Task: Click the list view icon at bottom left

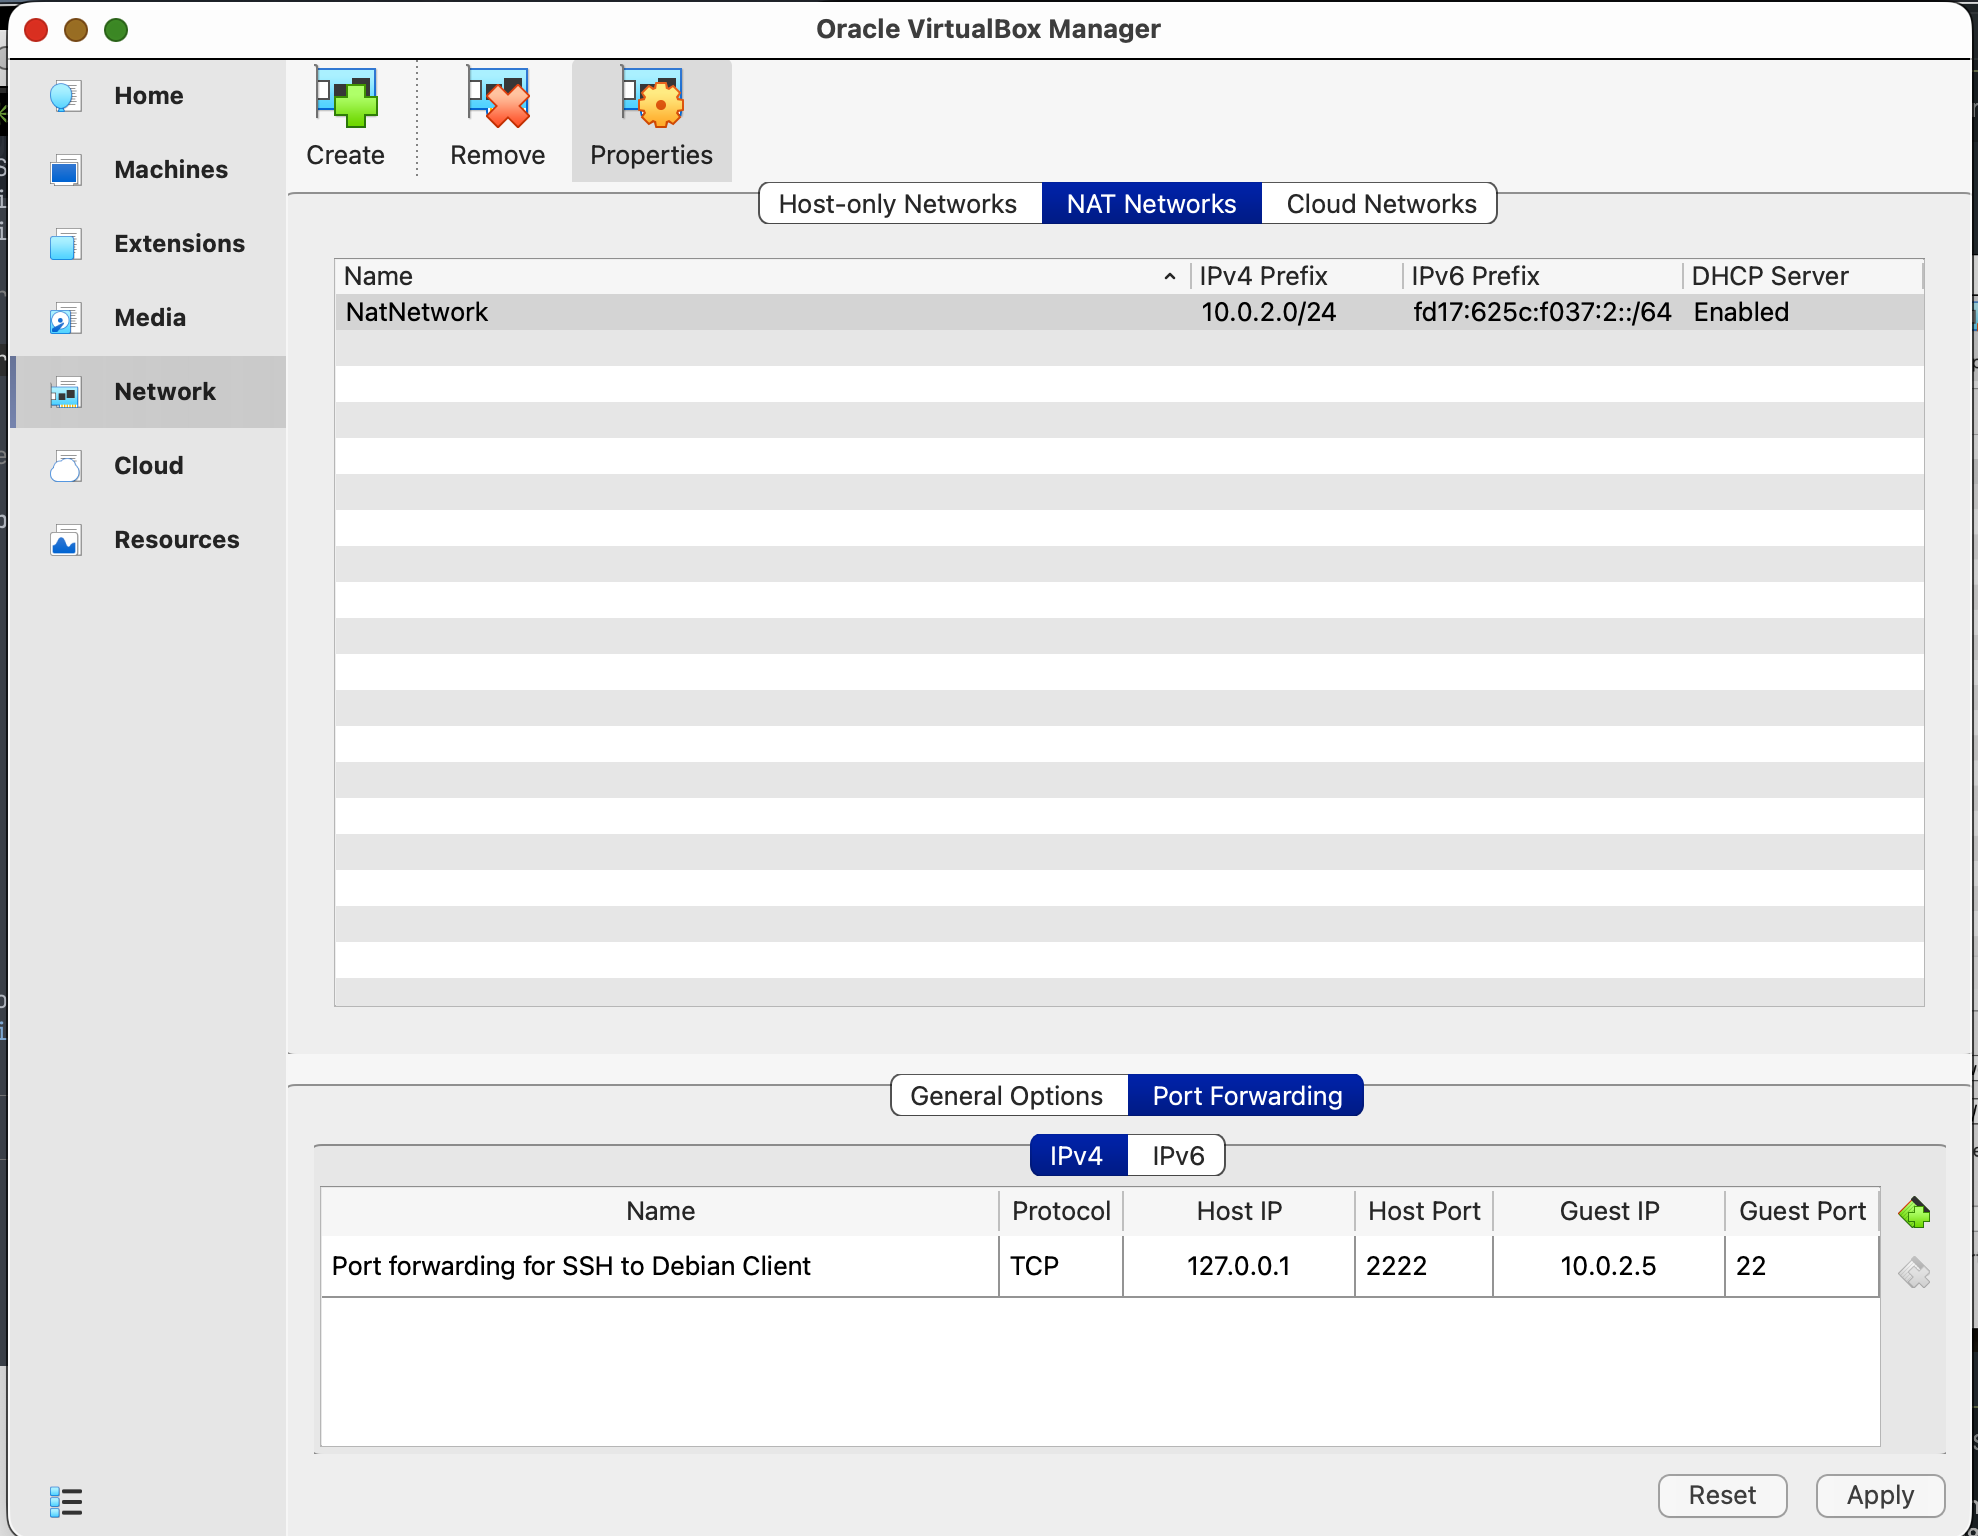Action: tap(66, 1499)
